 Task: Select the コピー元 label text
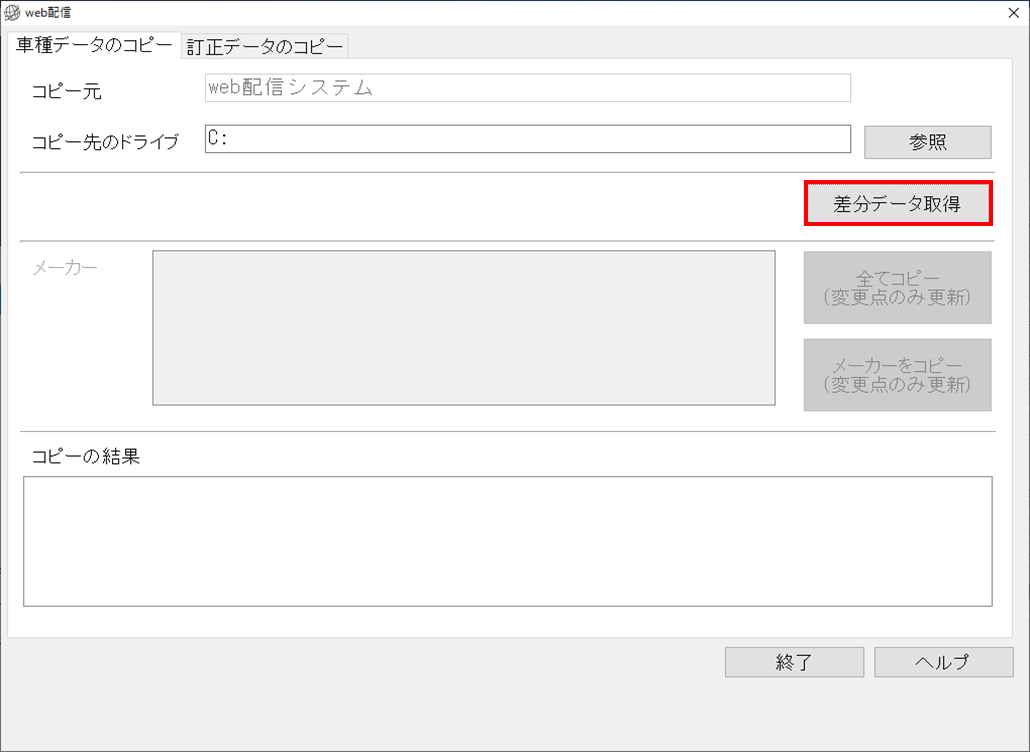tap(67, 91)
